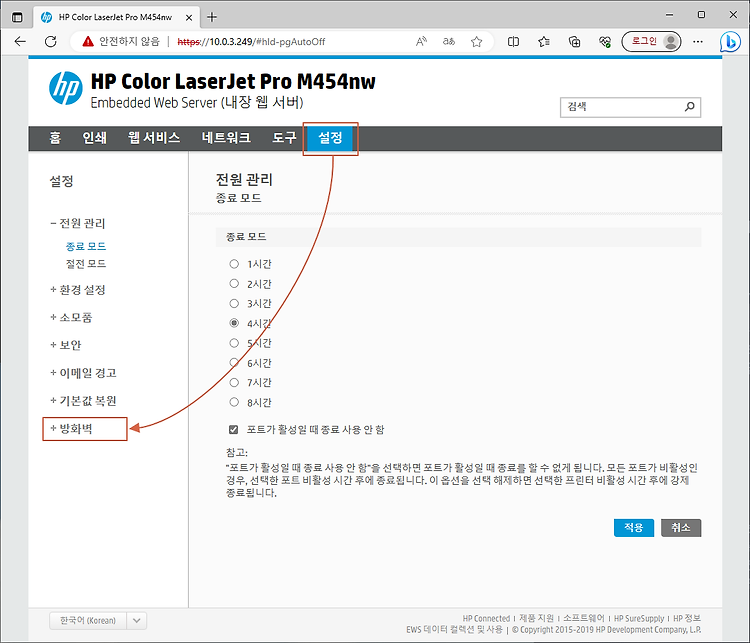Open Bing Copilot sidebar icon
Viewport: 750px width, 643px height.
click(730, 42)
